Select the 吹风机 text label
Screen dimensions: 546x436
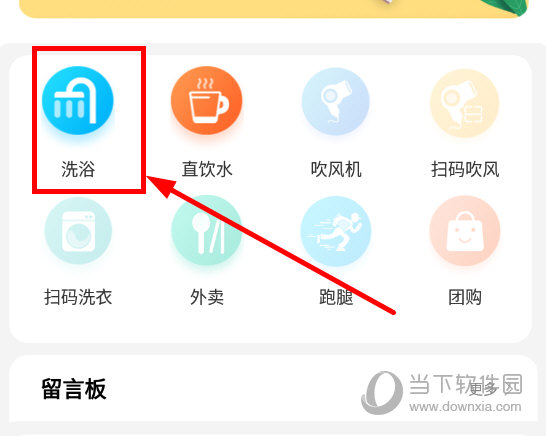click(336, 169)
